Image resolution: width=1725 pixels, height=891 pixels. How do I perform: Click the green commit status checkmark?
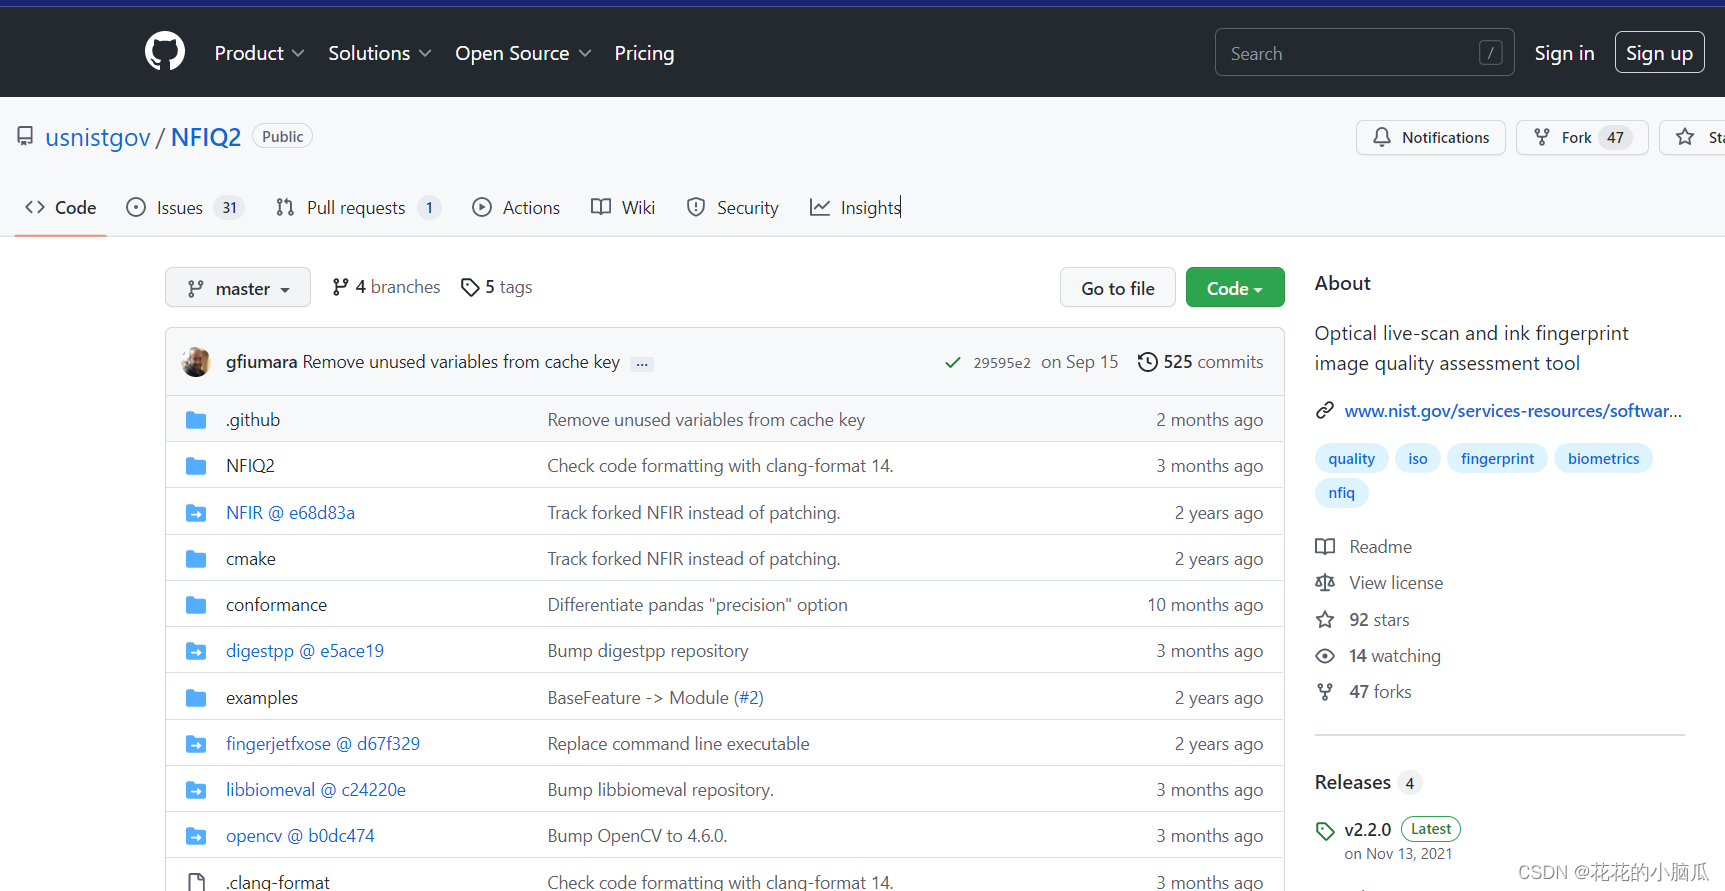coord(953,363)
